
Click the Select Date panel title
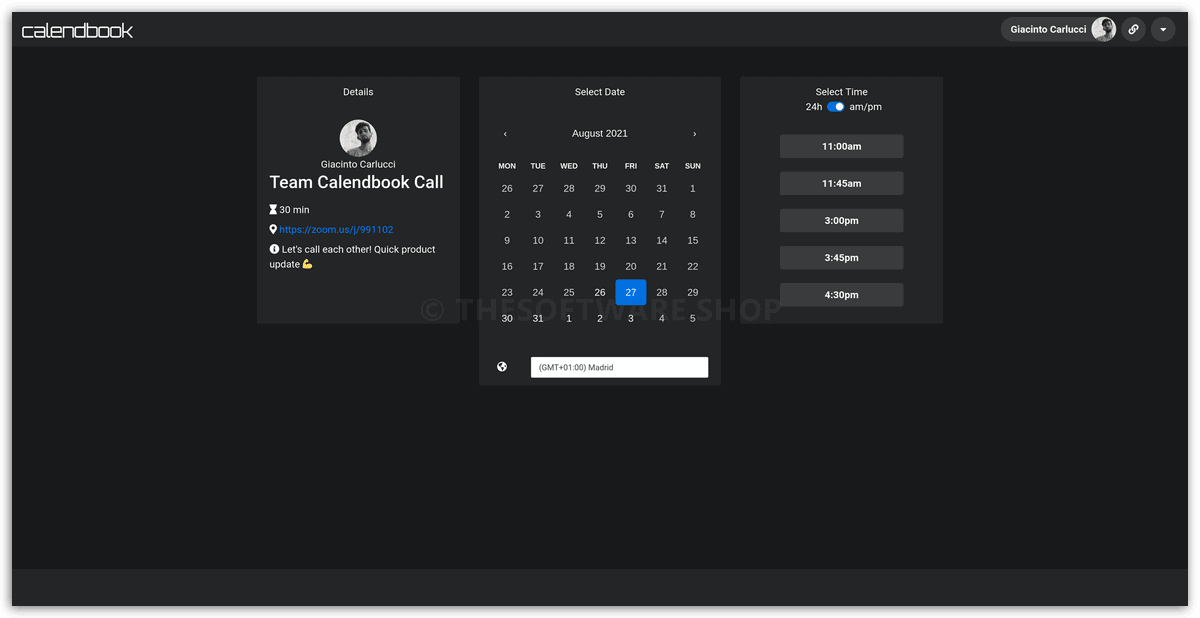pos(600,92)
